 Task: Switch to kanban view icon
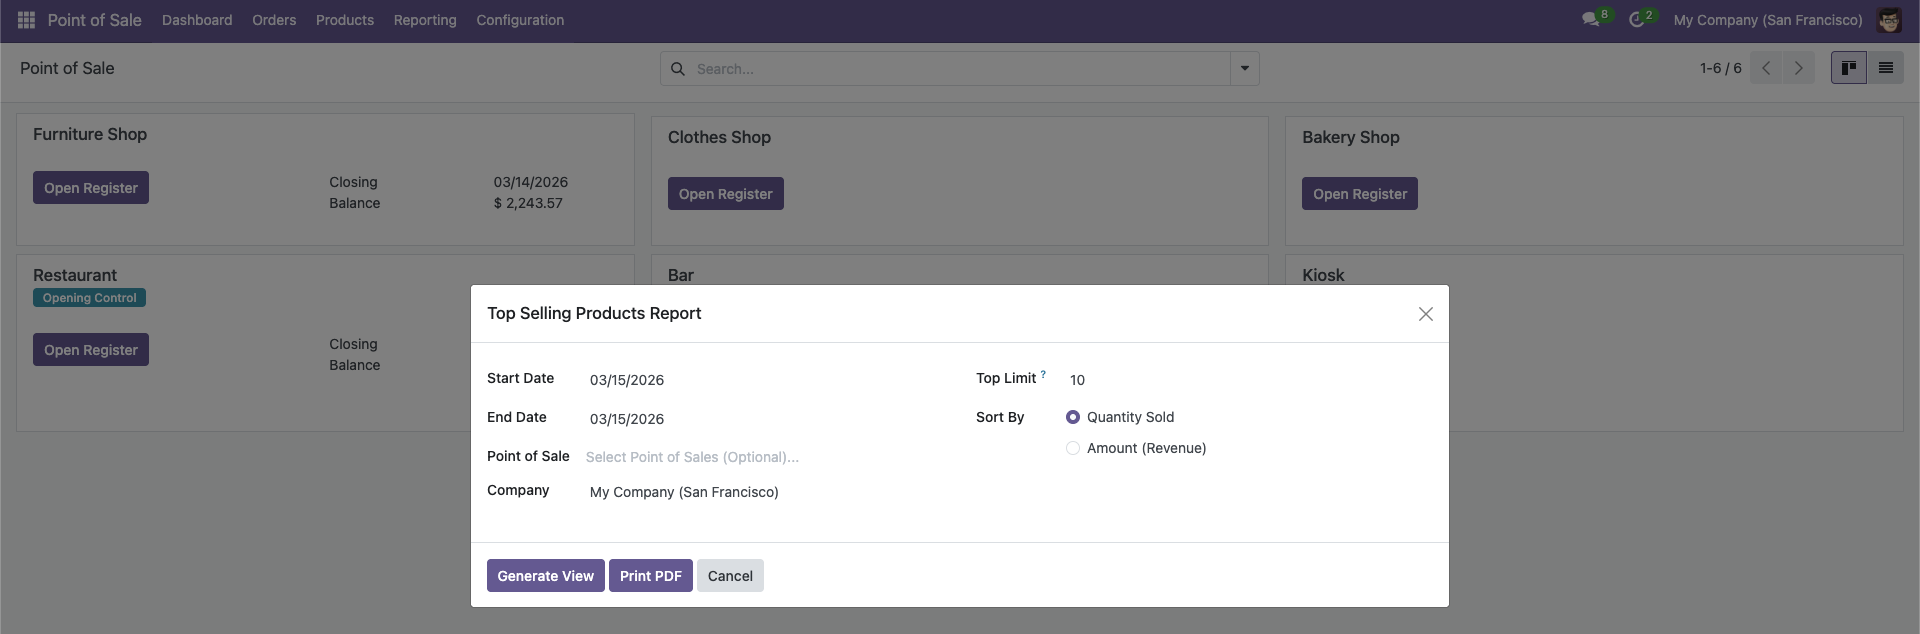1849,68
